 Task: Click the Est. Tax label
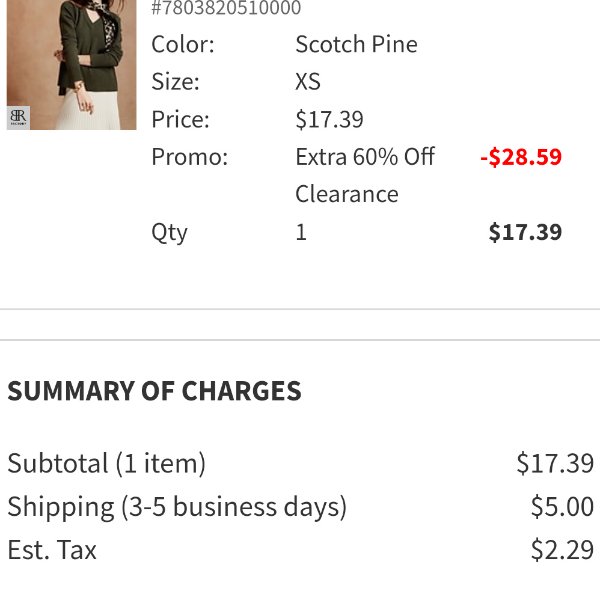tap(52, 550)
